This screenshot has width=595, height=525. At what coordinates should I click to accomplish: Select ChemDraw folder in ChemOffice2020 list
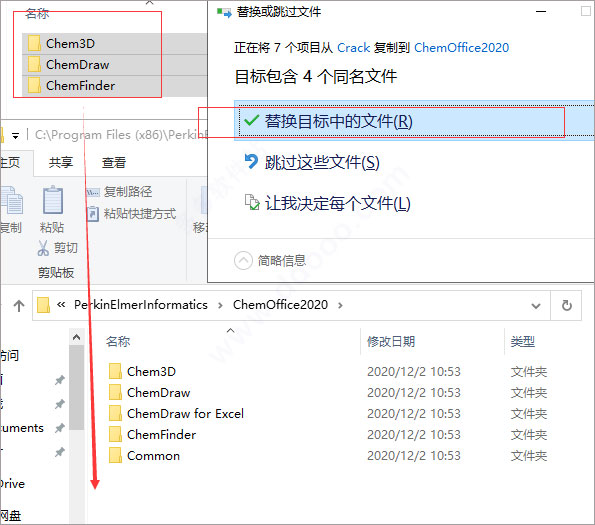(158, 393)
